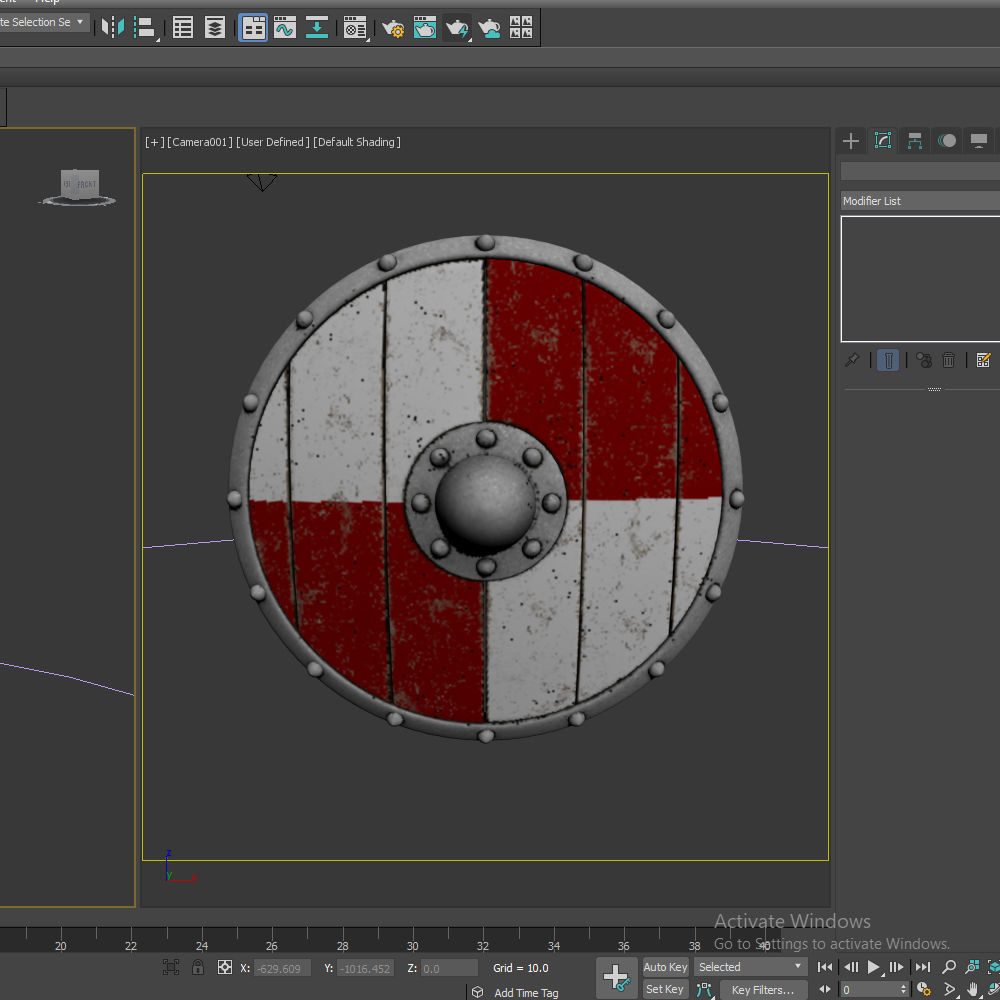
Task: Step to next frame
Action: (897, 967)
